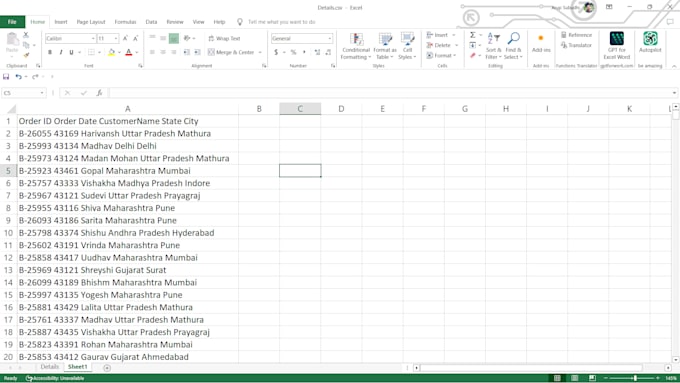Click the Insert Function fx icon
Viewport: 680px width, 383px height.
point(99,93)
